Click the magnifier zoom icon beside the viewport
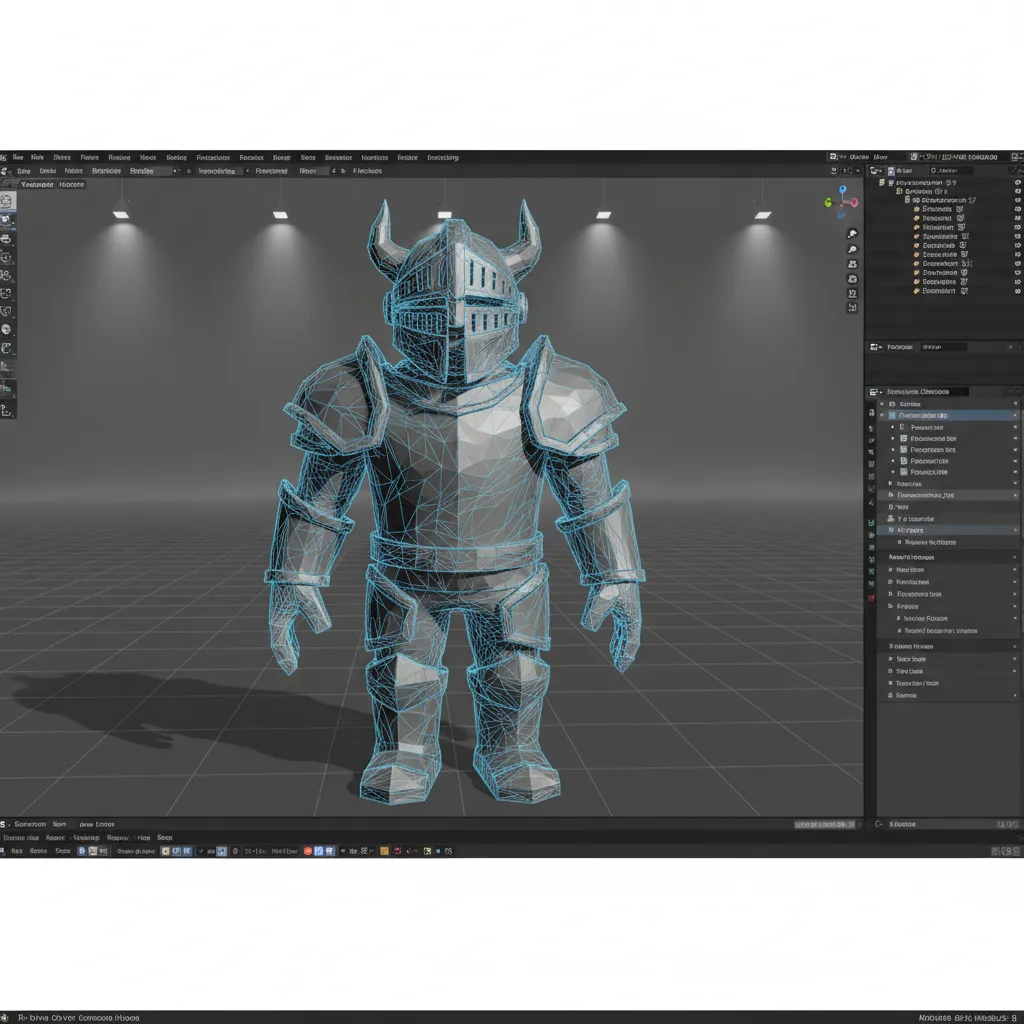 pyautogui.click(x=852, y=248)
